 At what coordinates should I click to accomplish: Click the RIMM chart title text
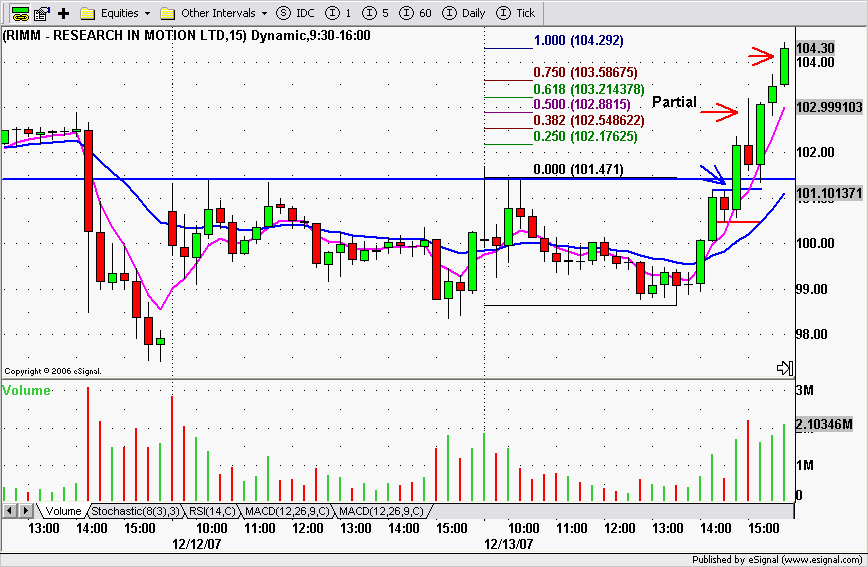coord(187,36)
